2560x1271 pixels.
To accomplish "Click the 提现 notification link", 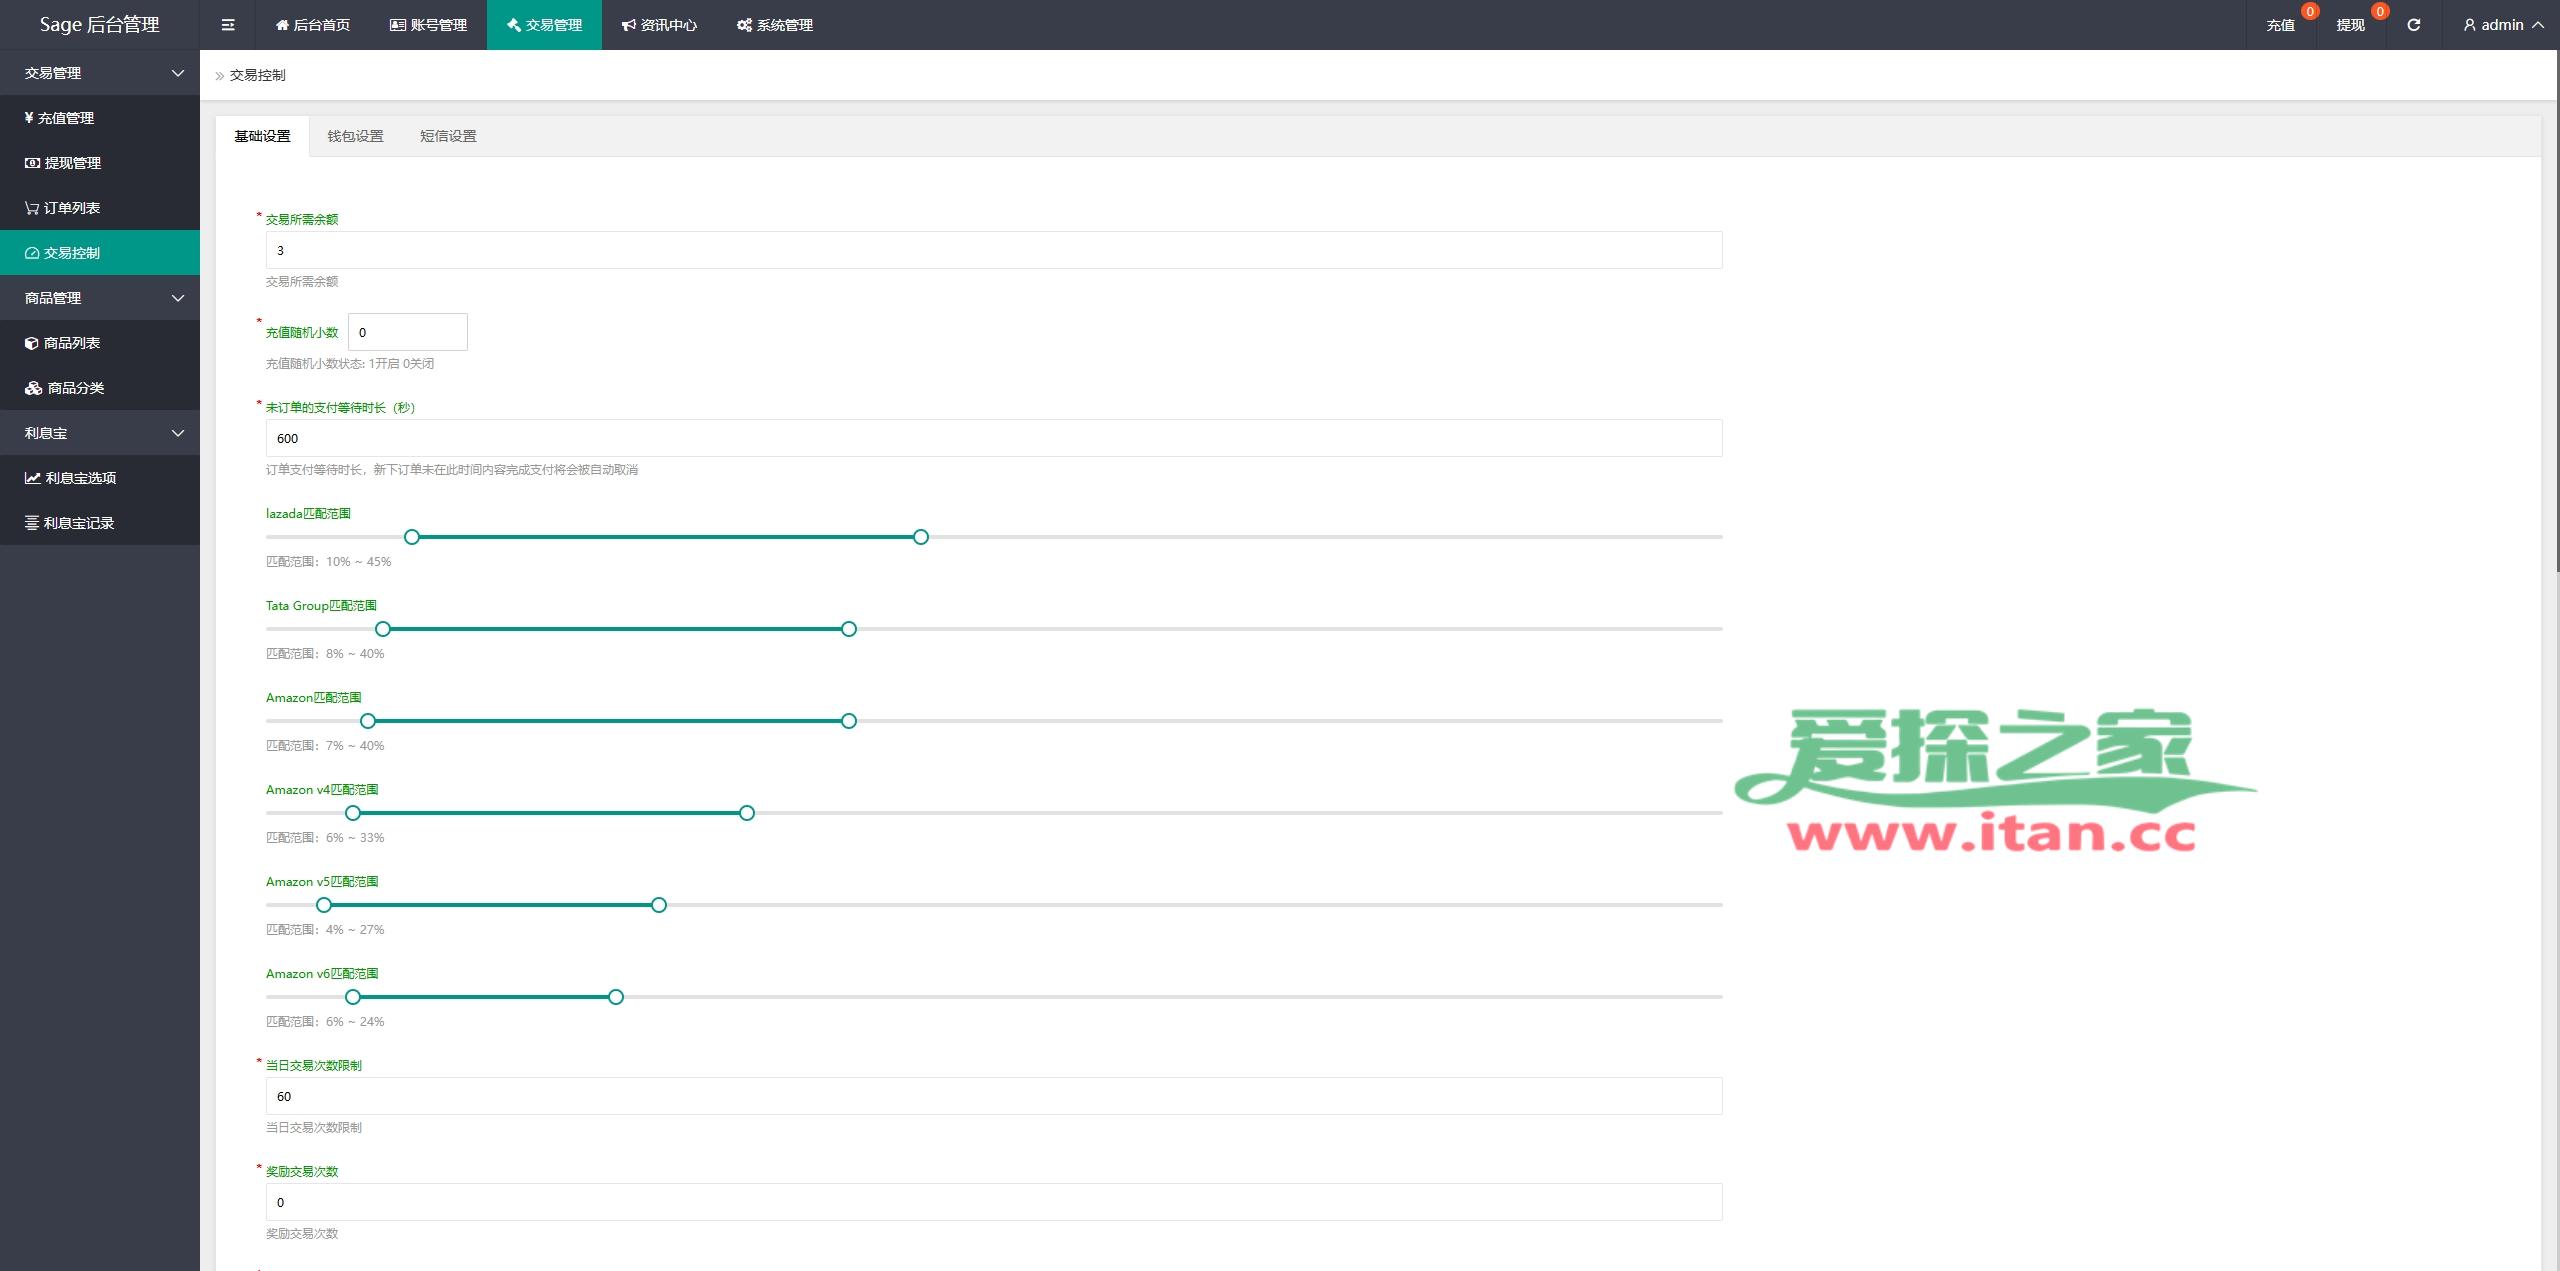I will 2350,25.
